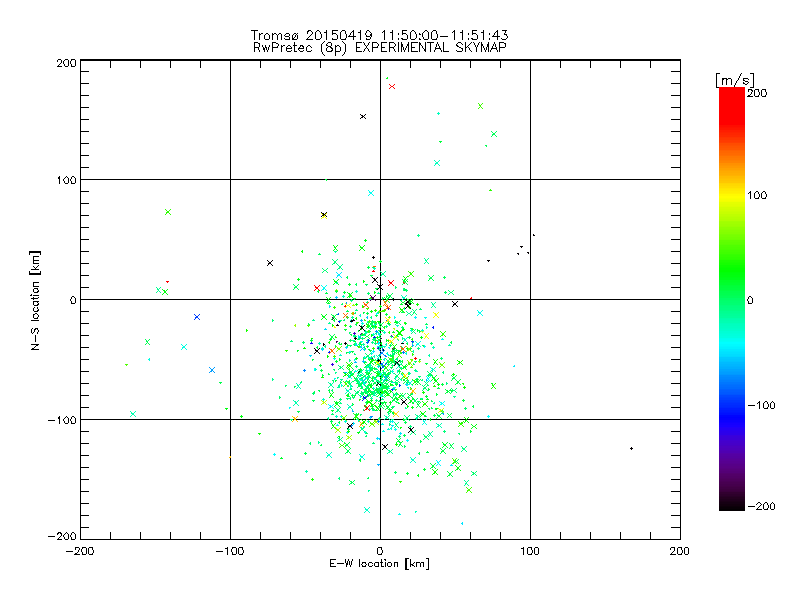
Task: Click the colorbar label "-100"
Action: (x=761, y=406)
